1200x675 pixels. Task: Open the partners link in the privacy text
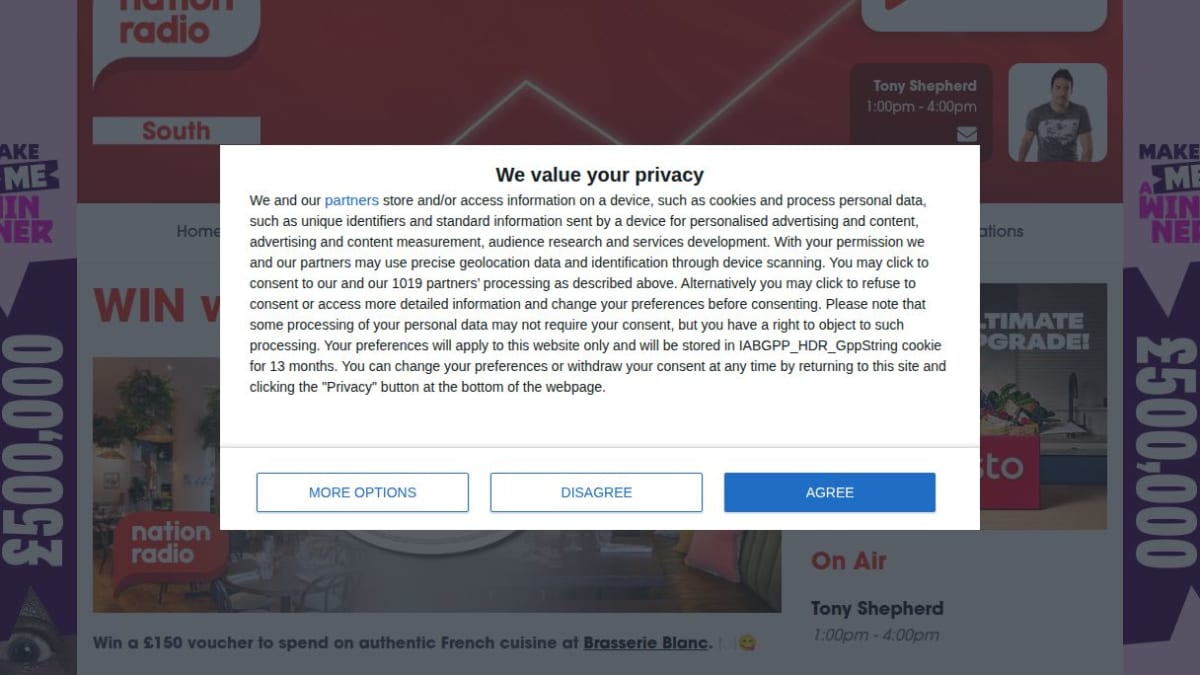pyautogui.click(x=351, y=200)
